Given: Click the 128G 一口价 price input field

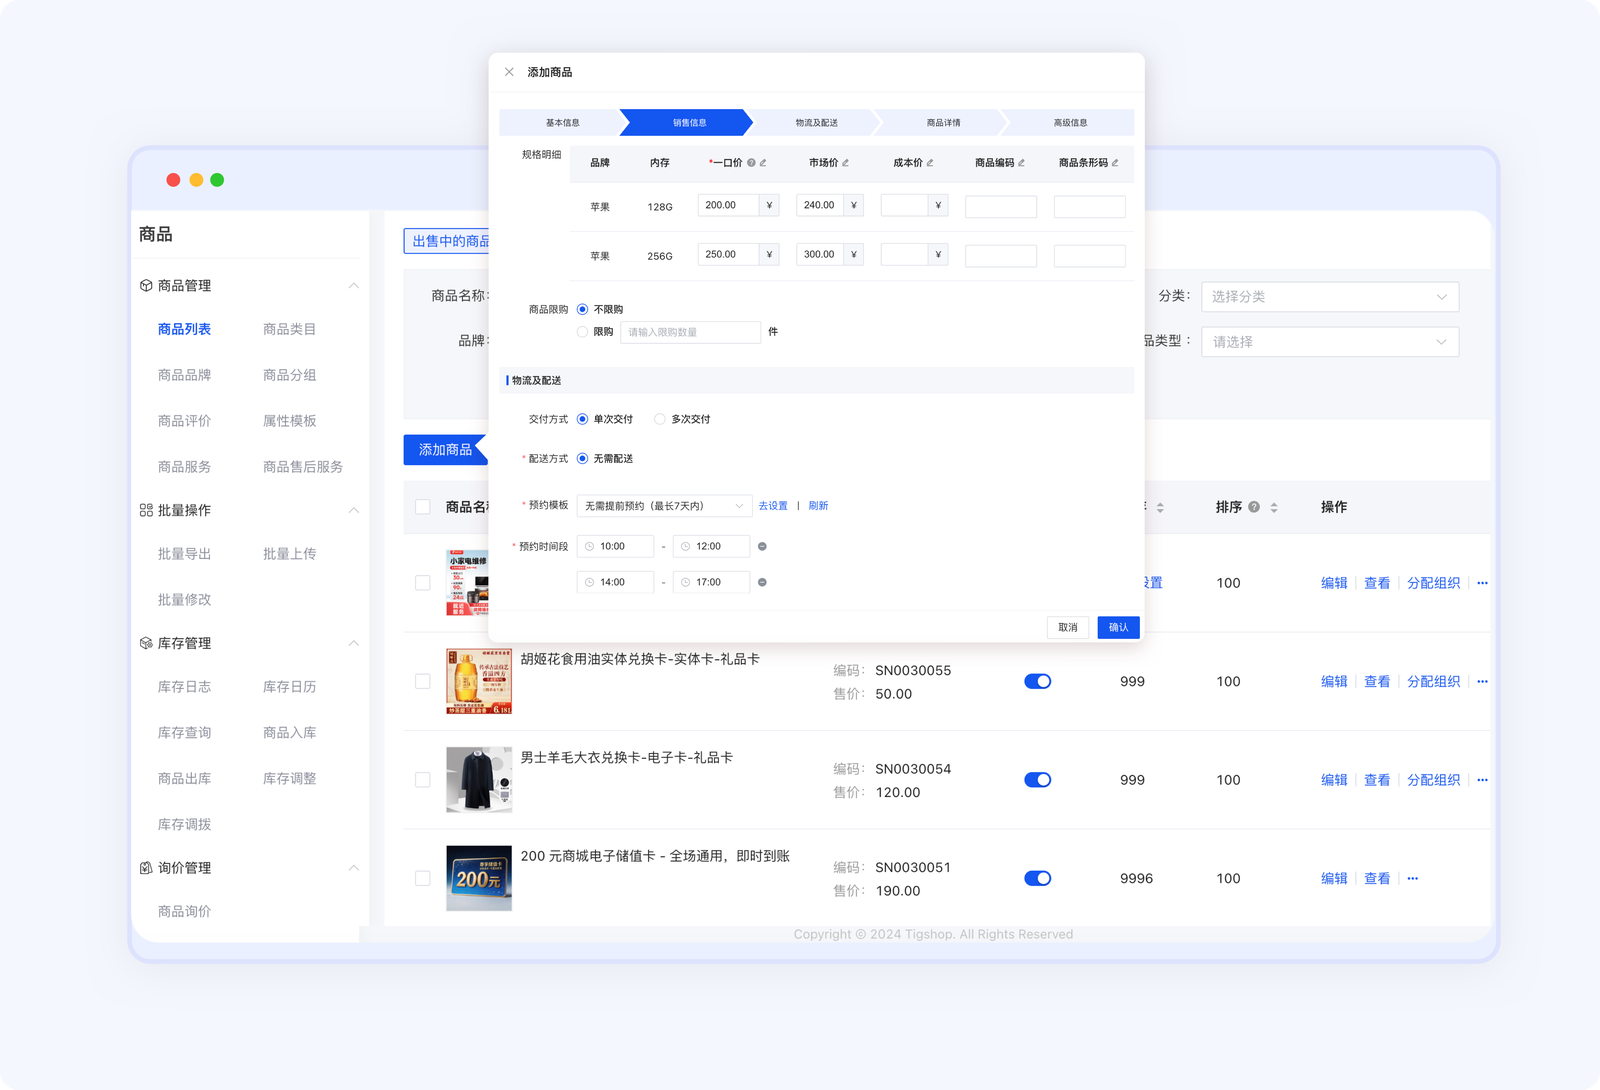Looking at the screenshot, I should point(728,206).
